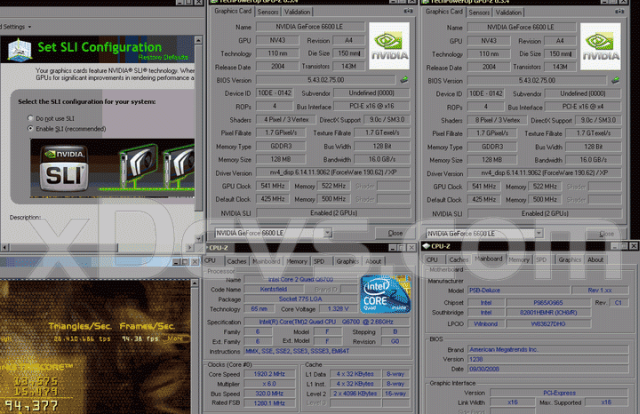640x414 pixels.
Task: Select Graphics Card tab in left GPU-Z
Action: coord(233,11)
